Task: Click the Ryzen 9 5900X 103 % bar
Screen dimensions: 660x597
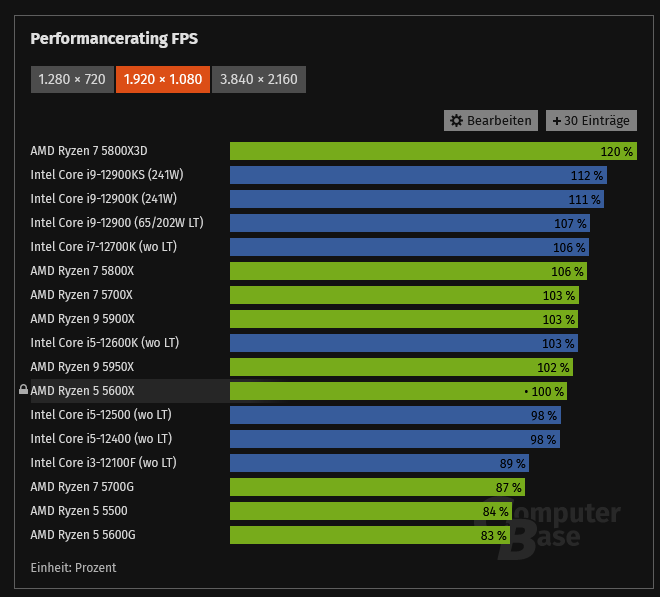Action: (x=404, y=319)
